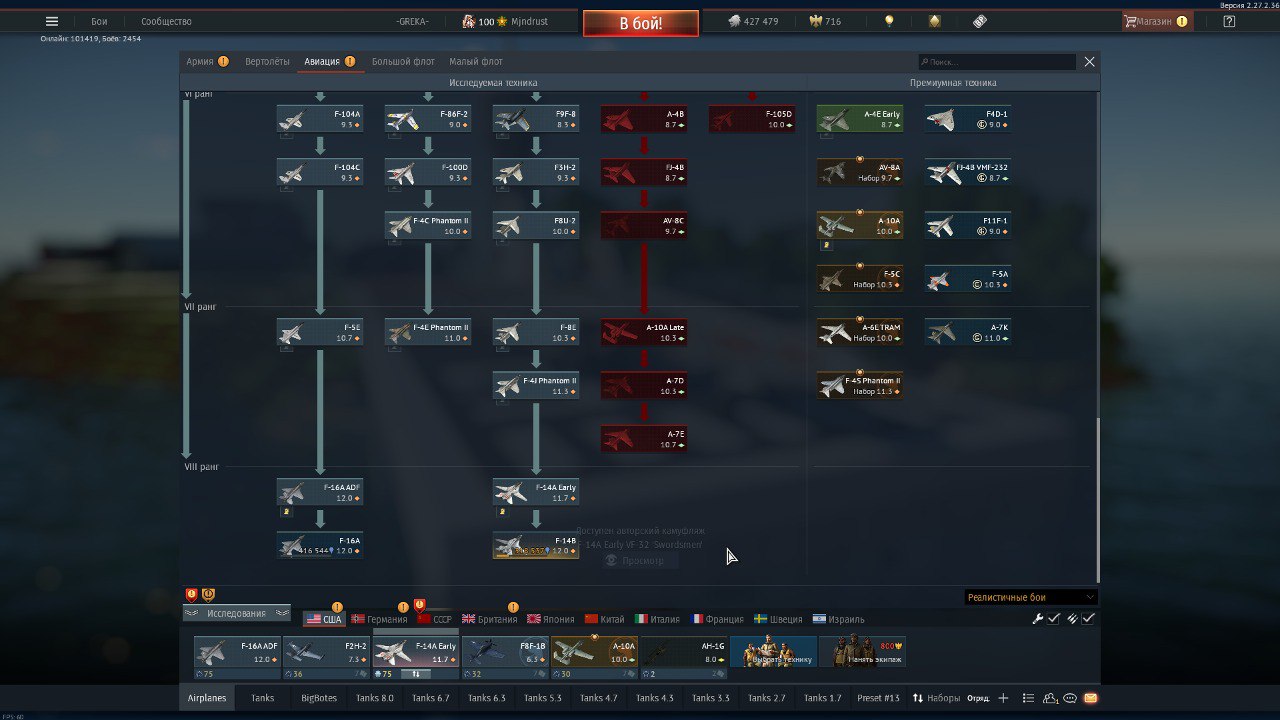Open the hamburger main menu
This screenshot has height=720, width=1280.
(52, 21)
